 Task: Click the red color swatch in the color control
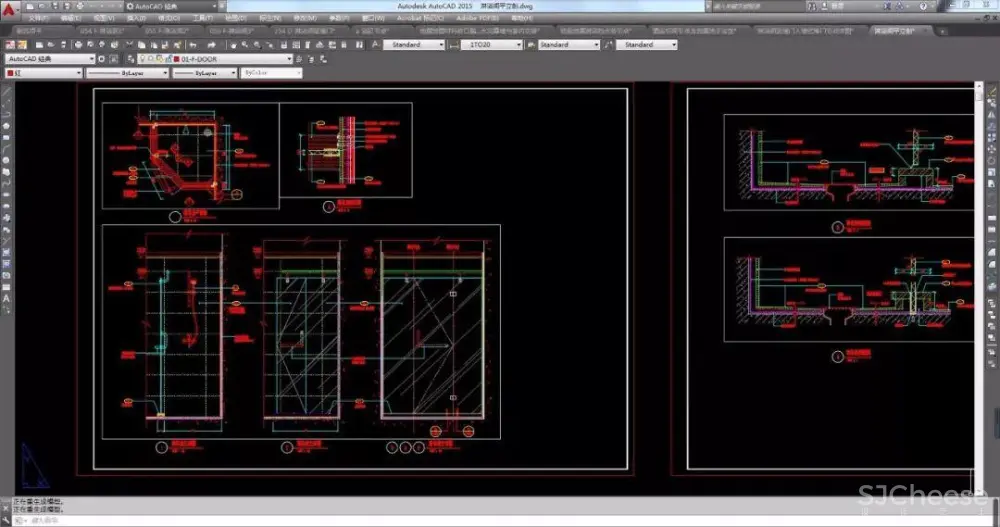pyautogui.click(x=11, y=73)
